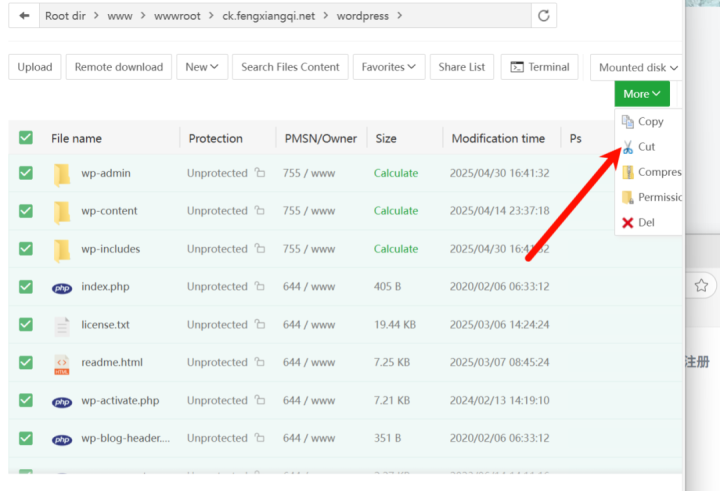Viewport: 720px width, 491px height.
Task: Click the wp-includes folder icon
Action: pyautogui.click(x=62, y=250)
